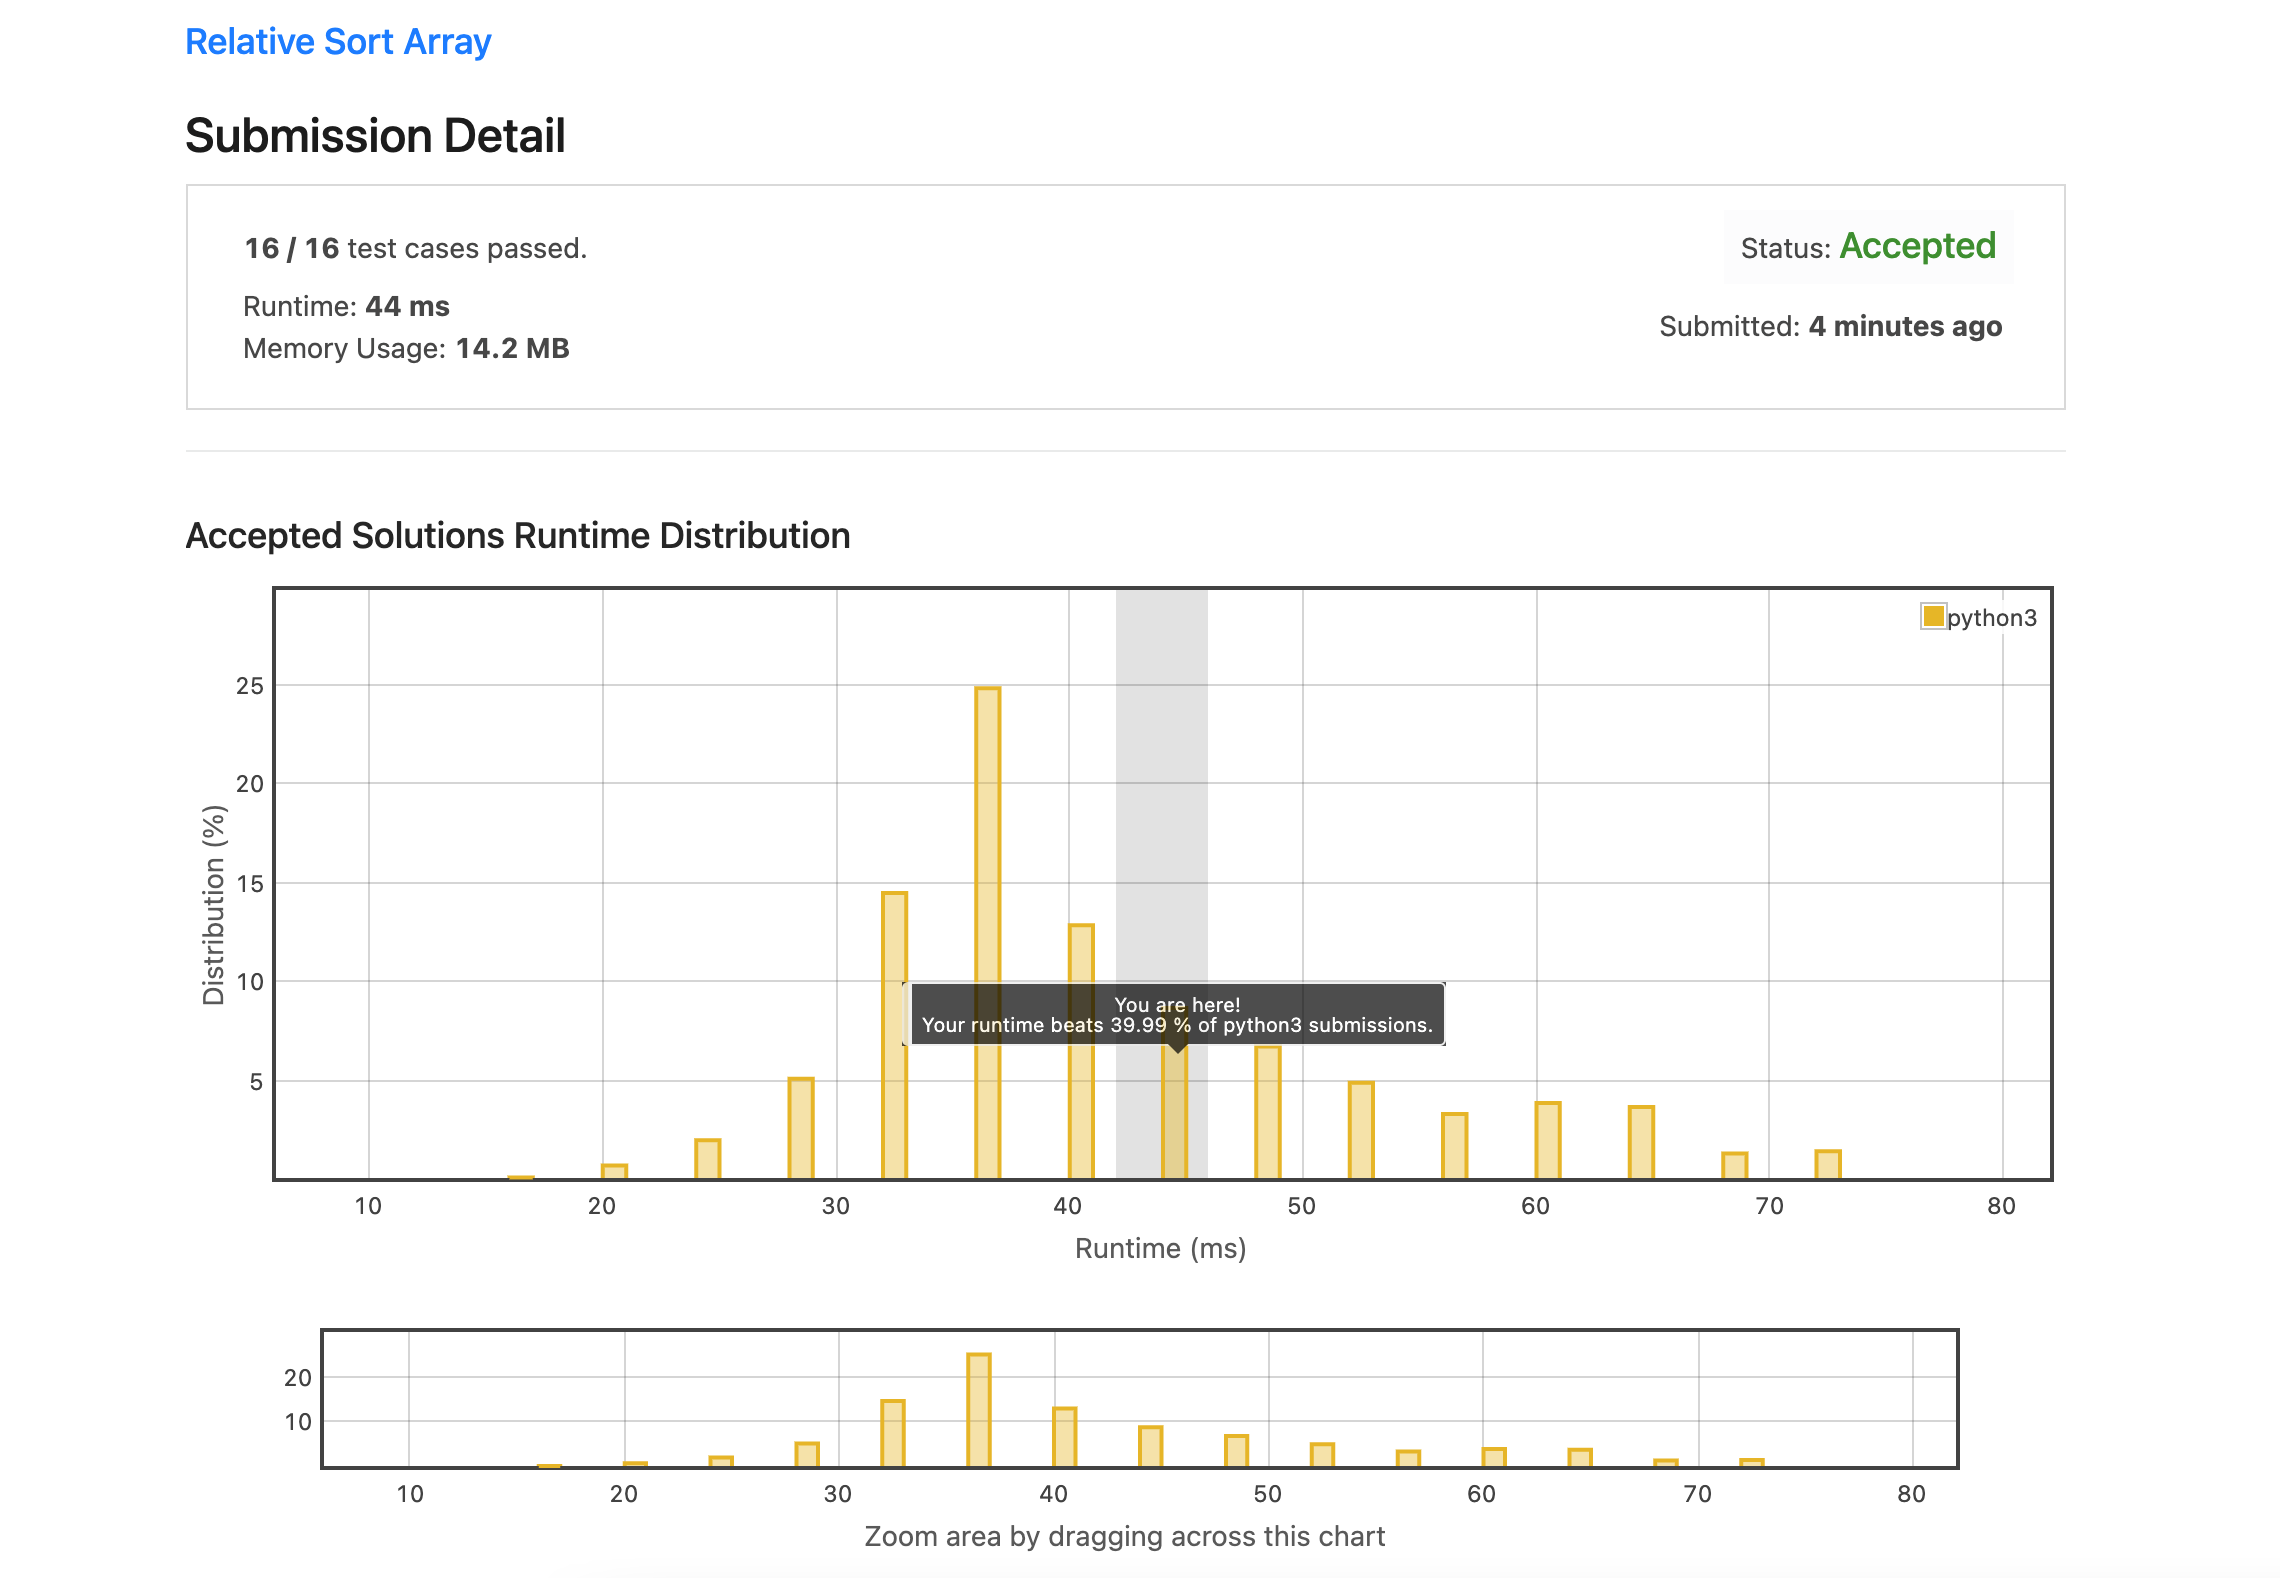Click the bar near 52 ms runtime
Screen dimensions: 2280x1578
1361,1130
